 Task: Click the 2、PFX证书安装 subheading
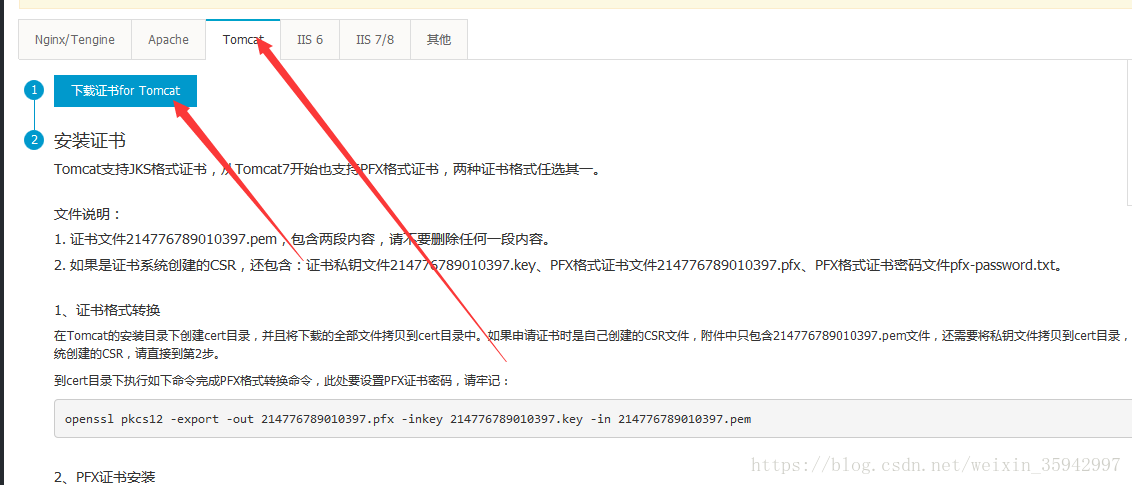[105, 476]
